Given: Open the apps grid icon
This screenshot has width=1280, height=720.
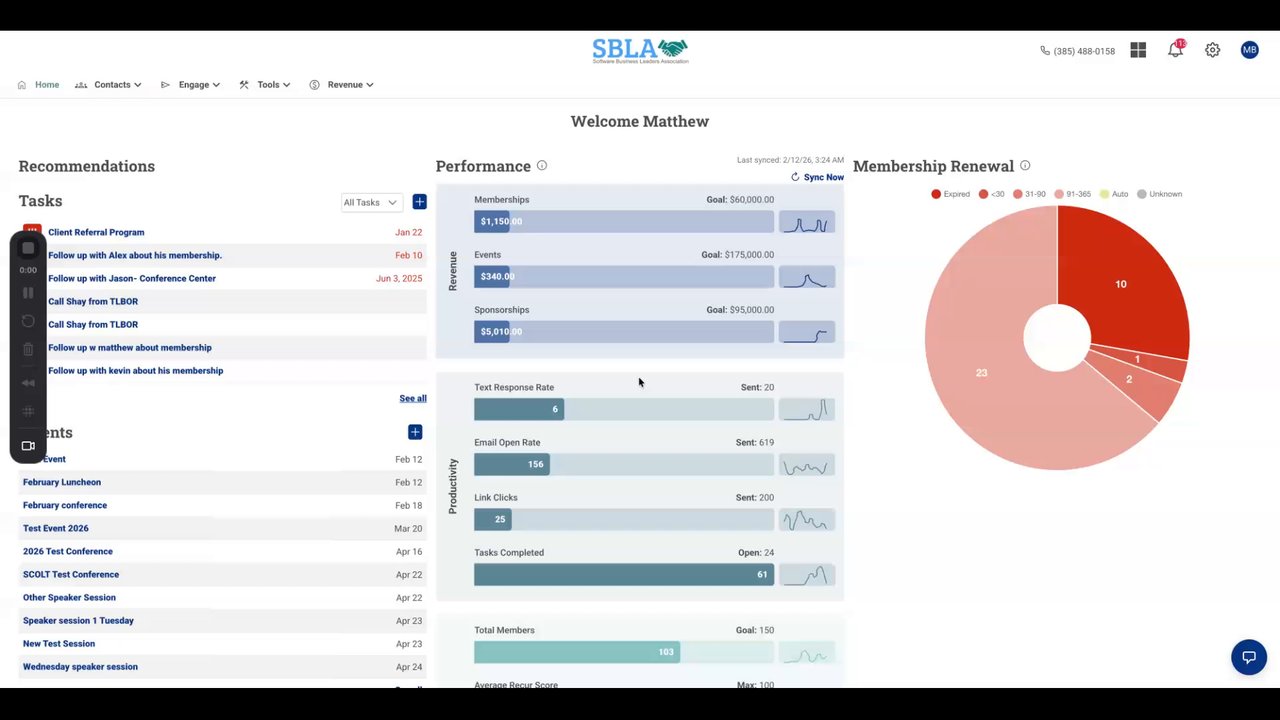Looking at the screenshot, I should [x=1138, y=50].
